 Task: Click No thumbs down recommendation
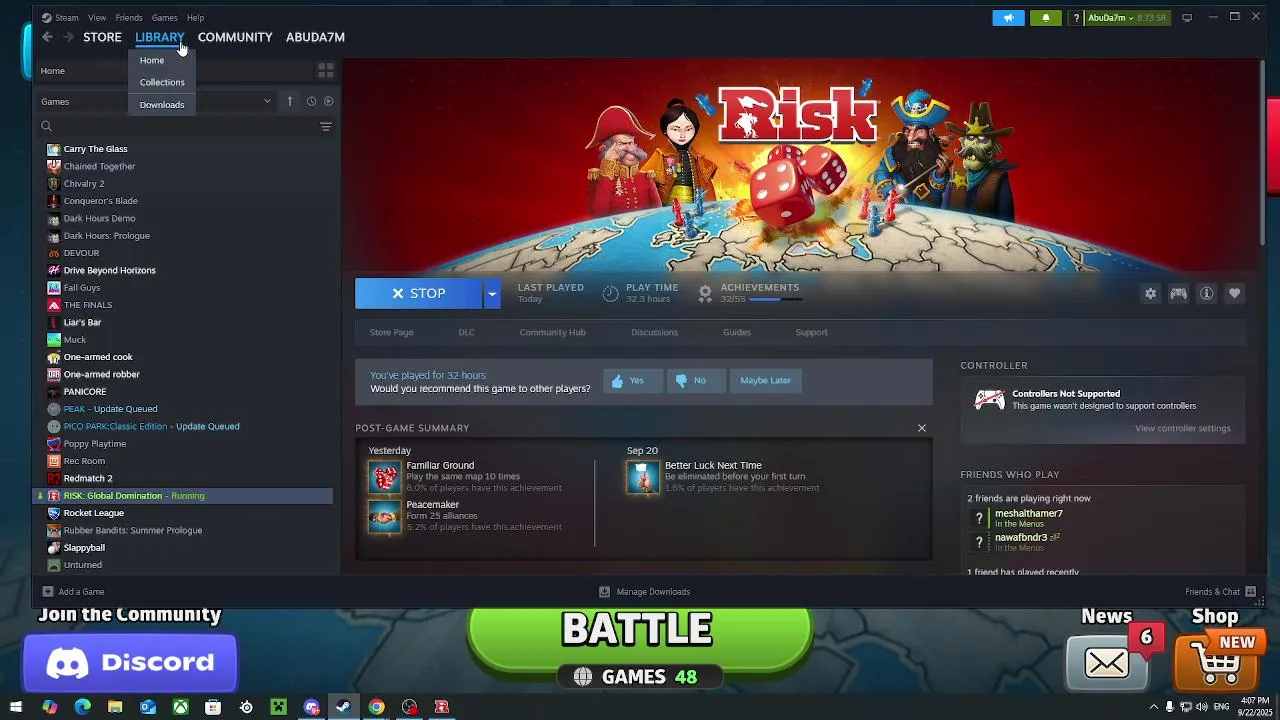tap(695, 380)
